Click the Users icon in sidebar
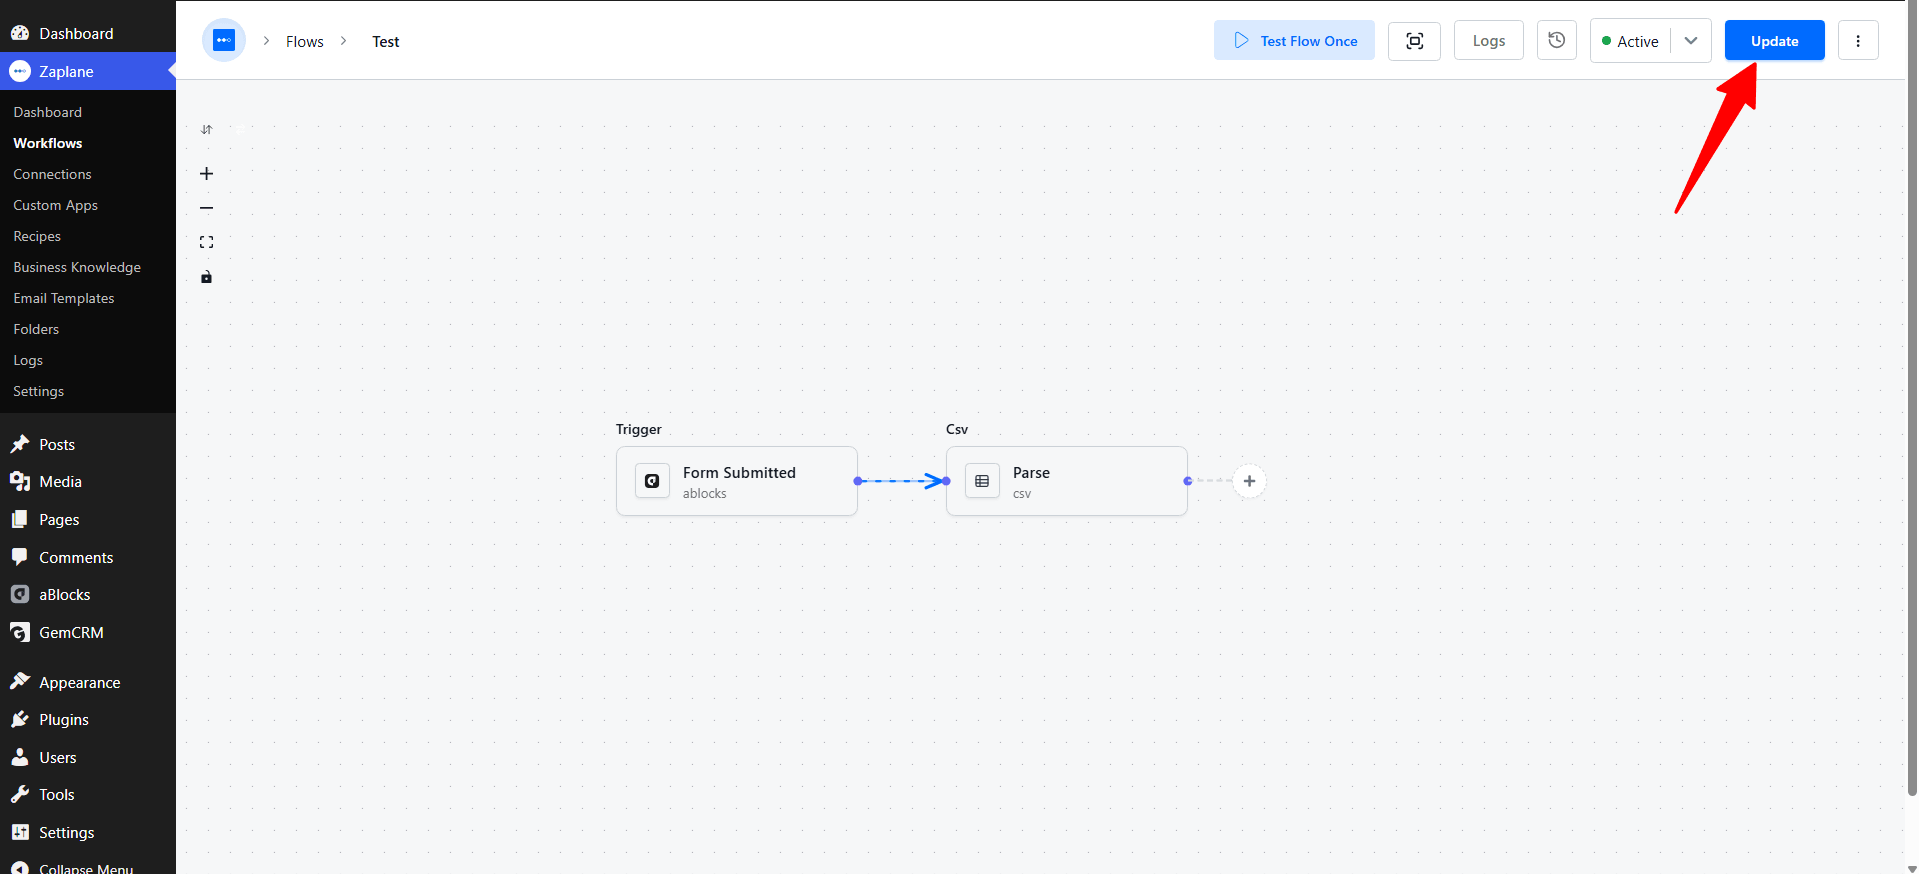This screenshot has width=1919, height=874. 20,757
